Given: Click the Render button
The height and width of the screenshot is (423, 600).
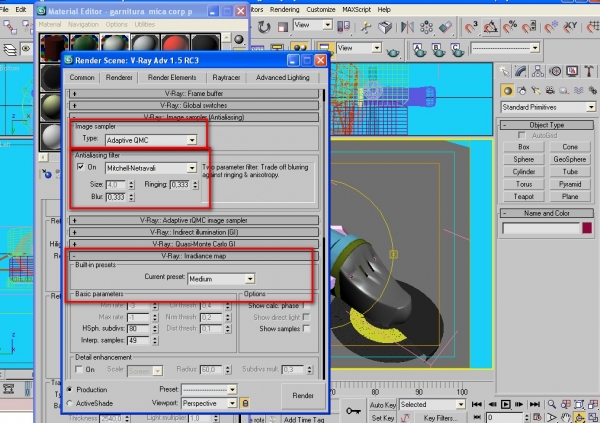Looking at the screenshot, I should (303, 395).
